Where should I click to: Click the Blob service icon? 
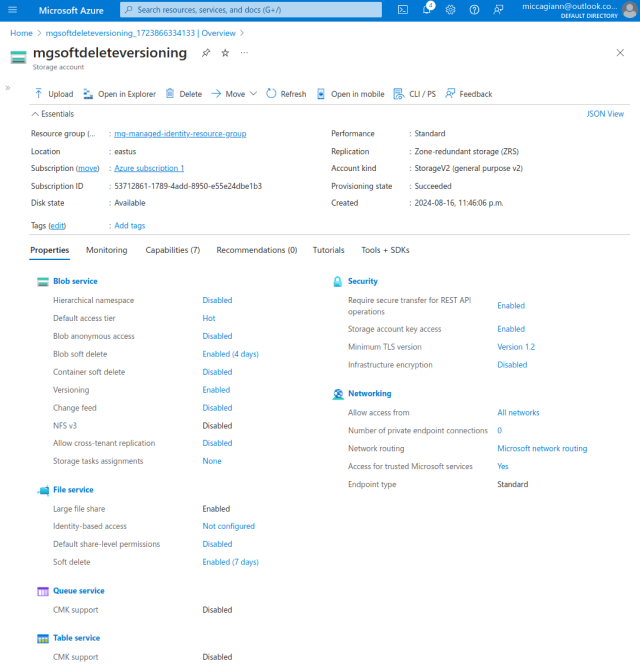43,282
